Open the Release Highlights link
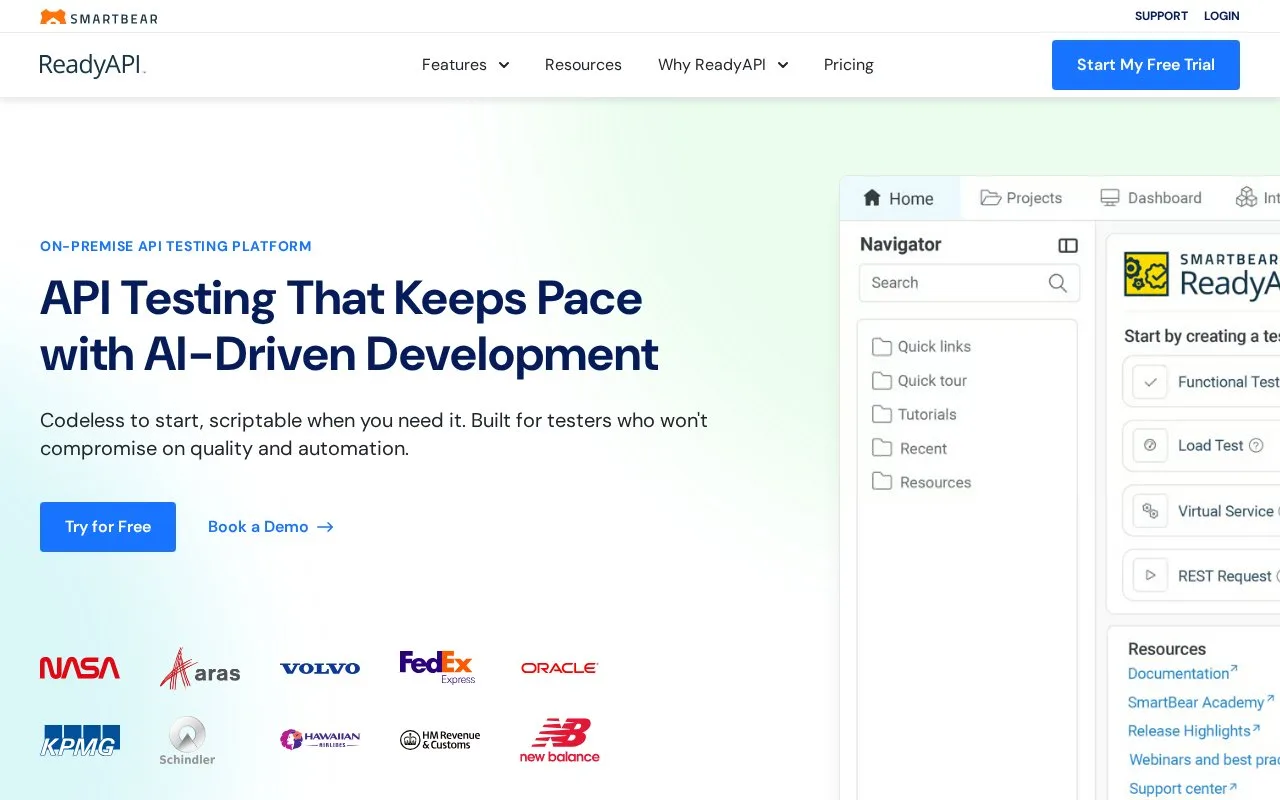The width and height of the screenshot is (1280, 800). point(1194,731)
